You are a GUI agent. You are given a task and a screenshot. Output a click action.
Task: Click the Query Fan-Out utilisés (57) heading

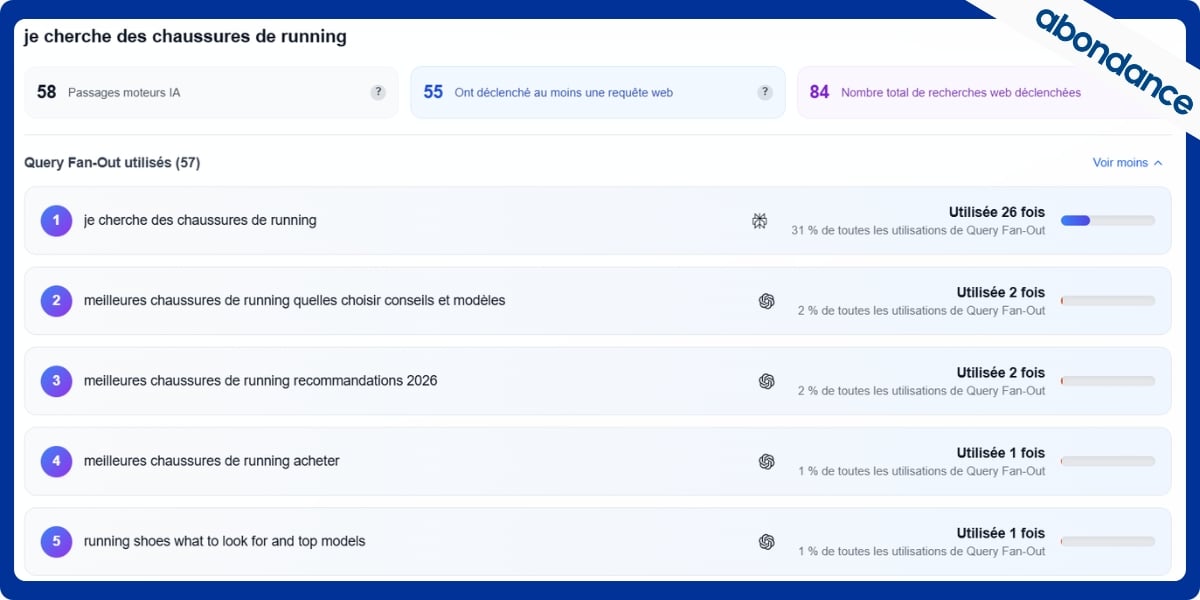coord(112,163)
